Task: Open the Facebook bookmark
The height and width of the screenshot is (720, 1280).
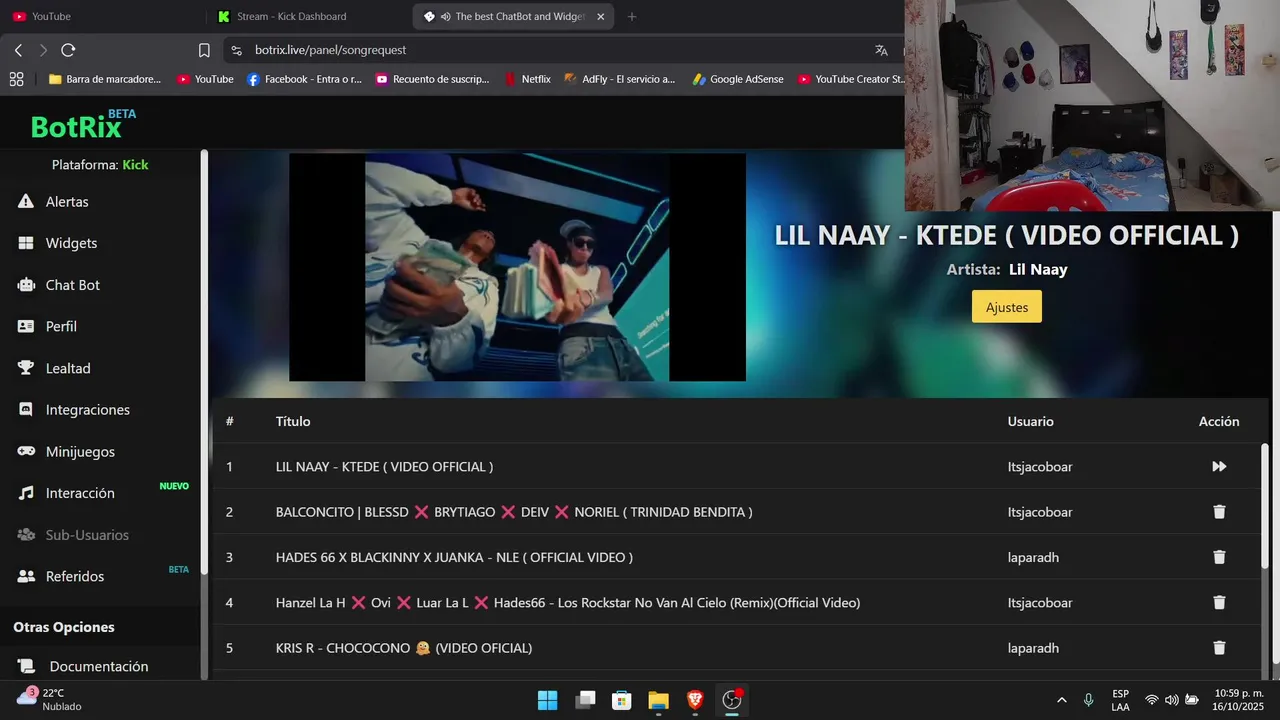Action: (x=304, y=79)
